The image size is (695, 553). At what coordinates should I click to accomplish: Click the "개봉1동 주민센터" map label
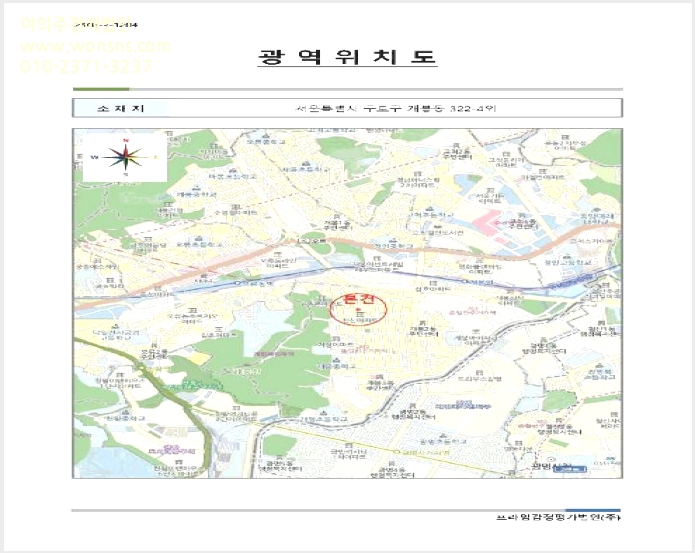[x=339, y=225]
